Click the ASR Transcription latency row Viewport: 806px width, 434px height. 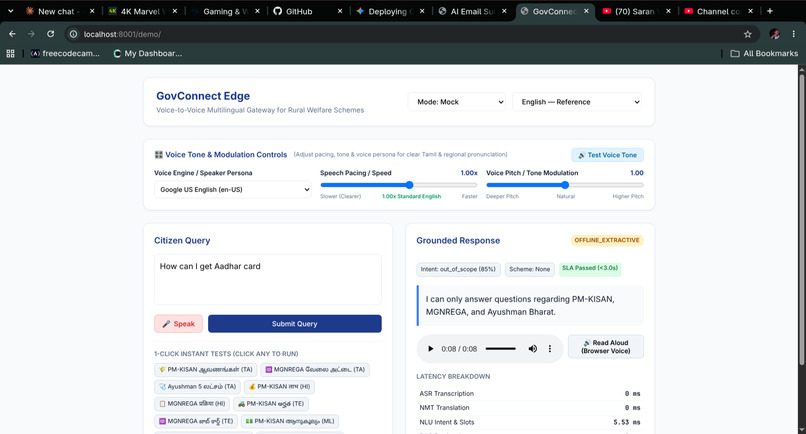point(529,393)
